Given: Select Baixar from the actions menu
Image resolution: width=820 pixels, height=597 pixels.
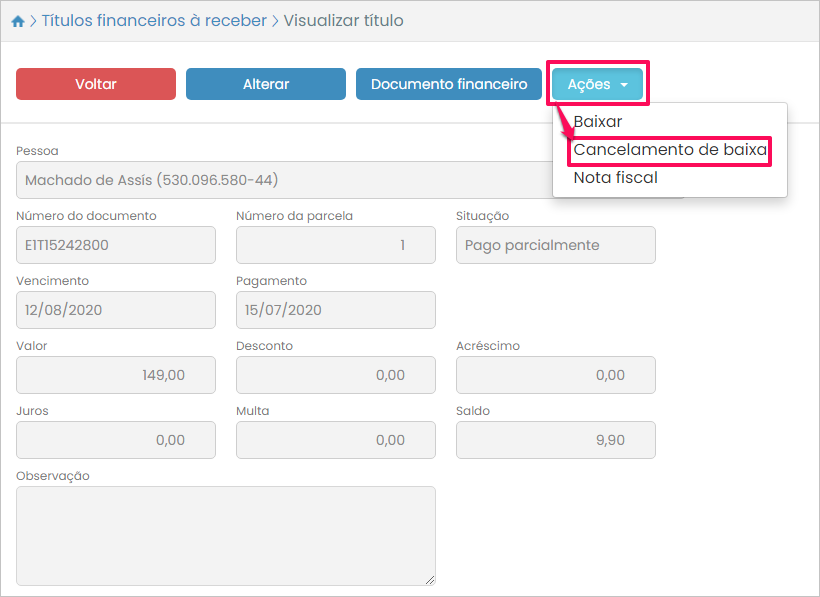Looking at the screenshot, I should point(598,122).
